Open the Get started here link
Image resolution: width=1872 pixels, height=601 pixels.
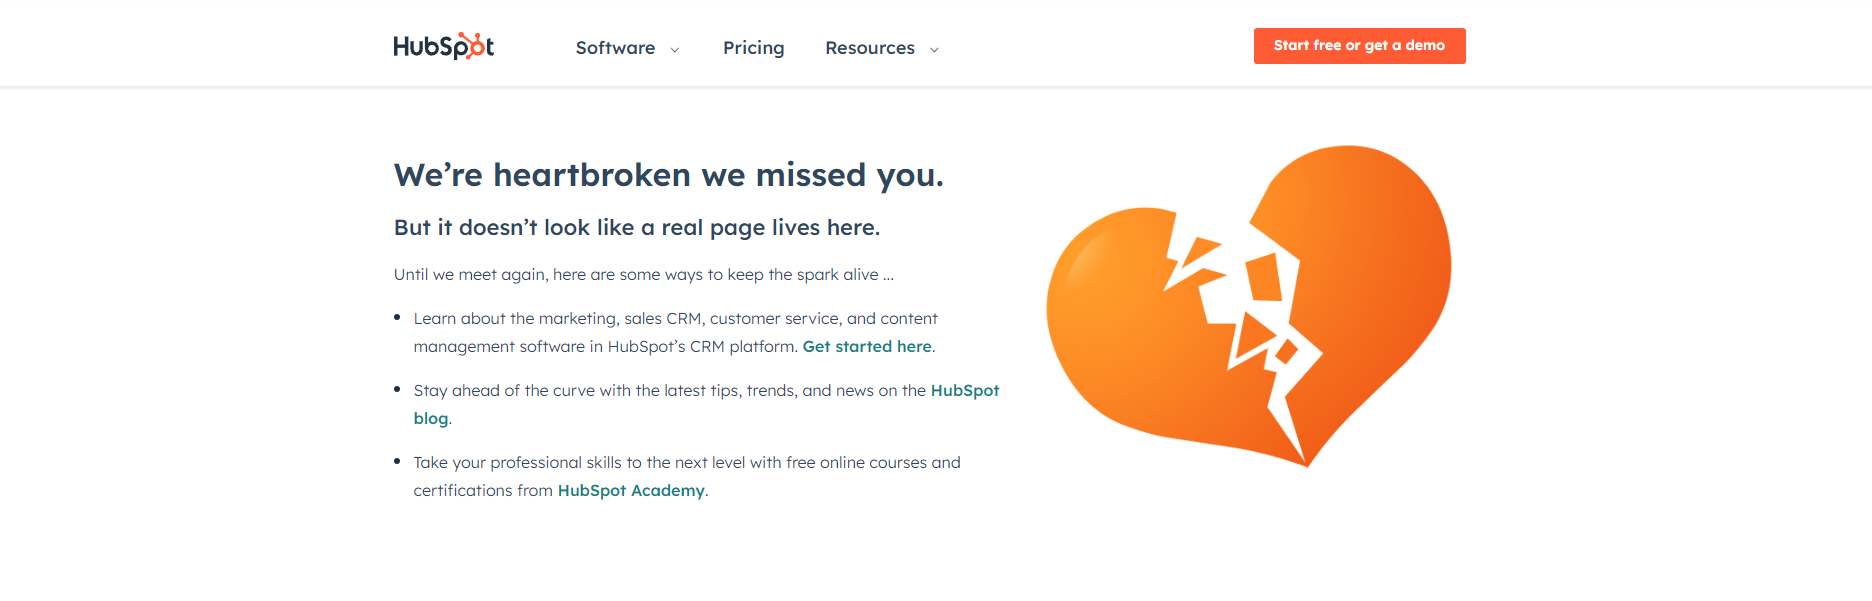[866, 346]
